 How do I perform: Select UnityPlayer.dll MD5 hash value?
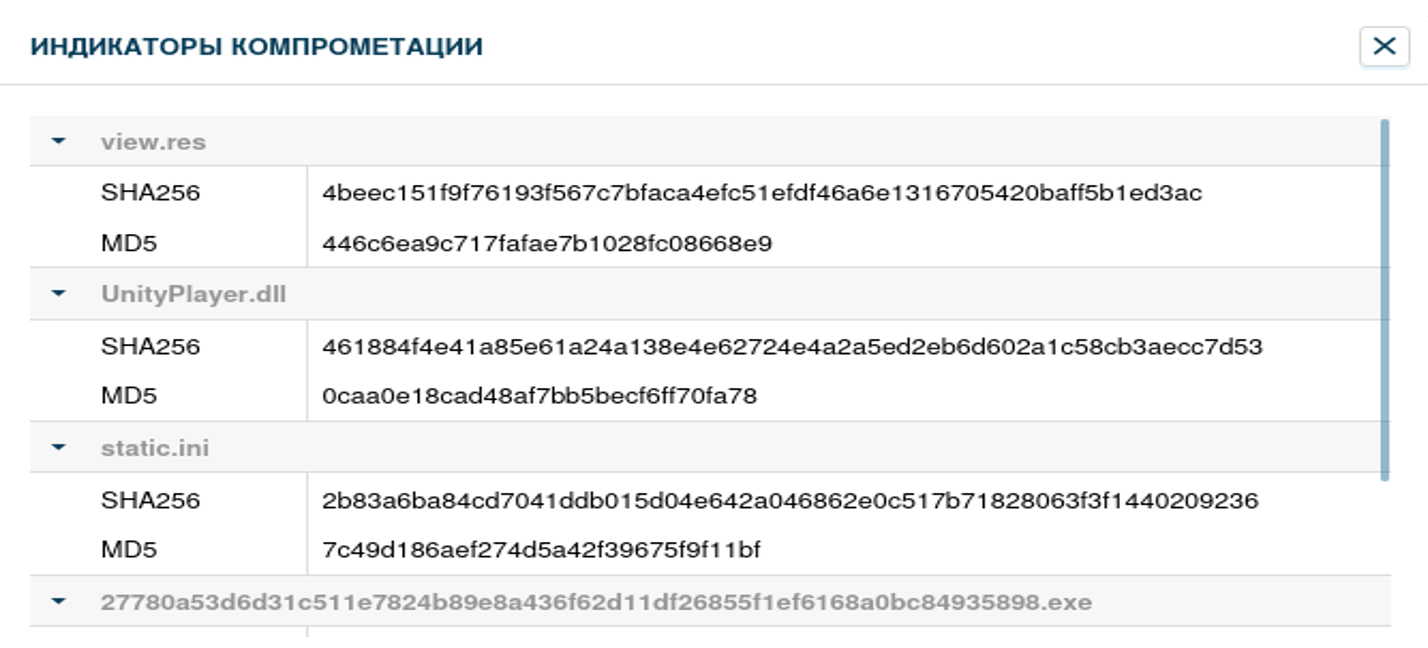[539, 396]
